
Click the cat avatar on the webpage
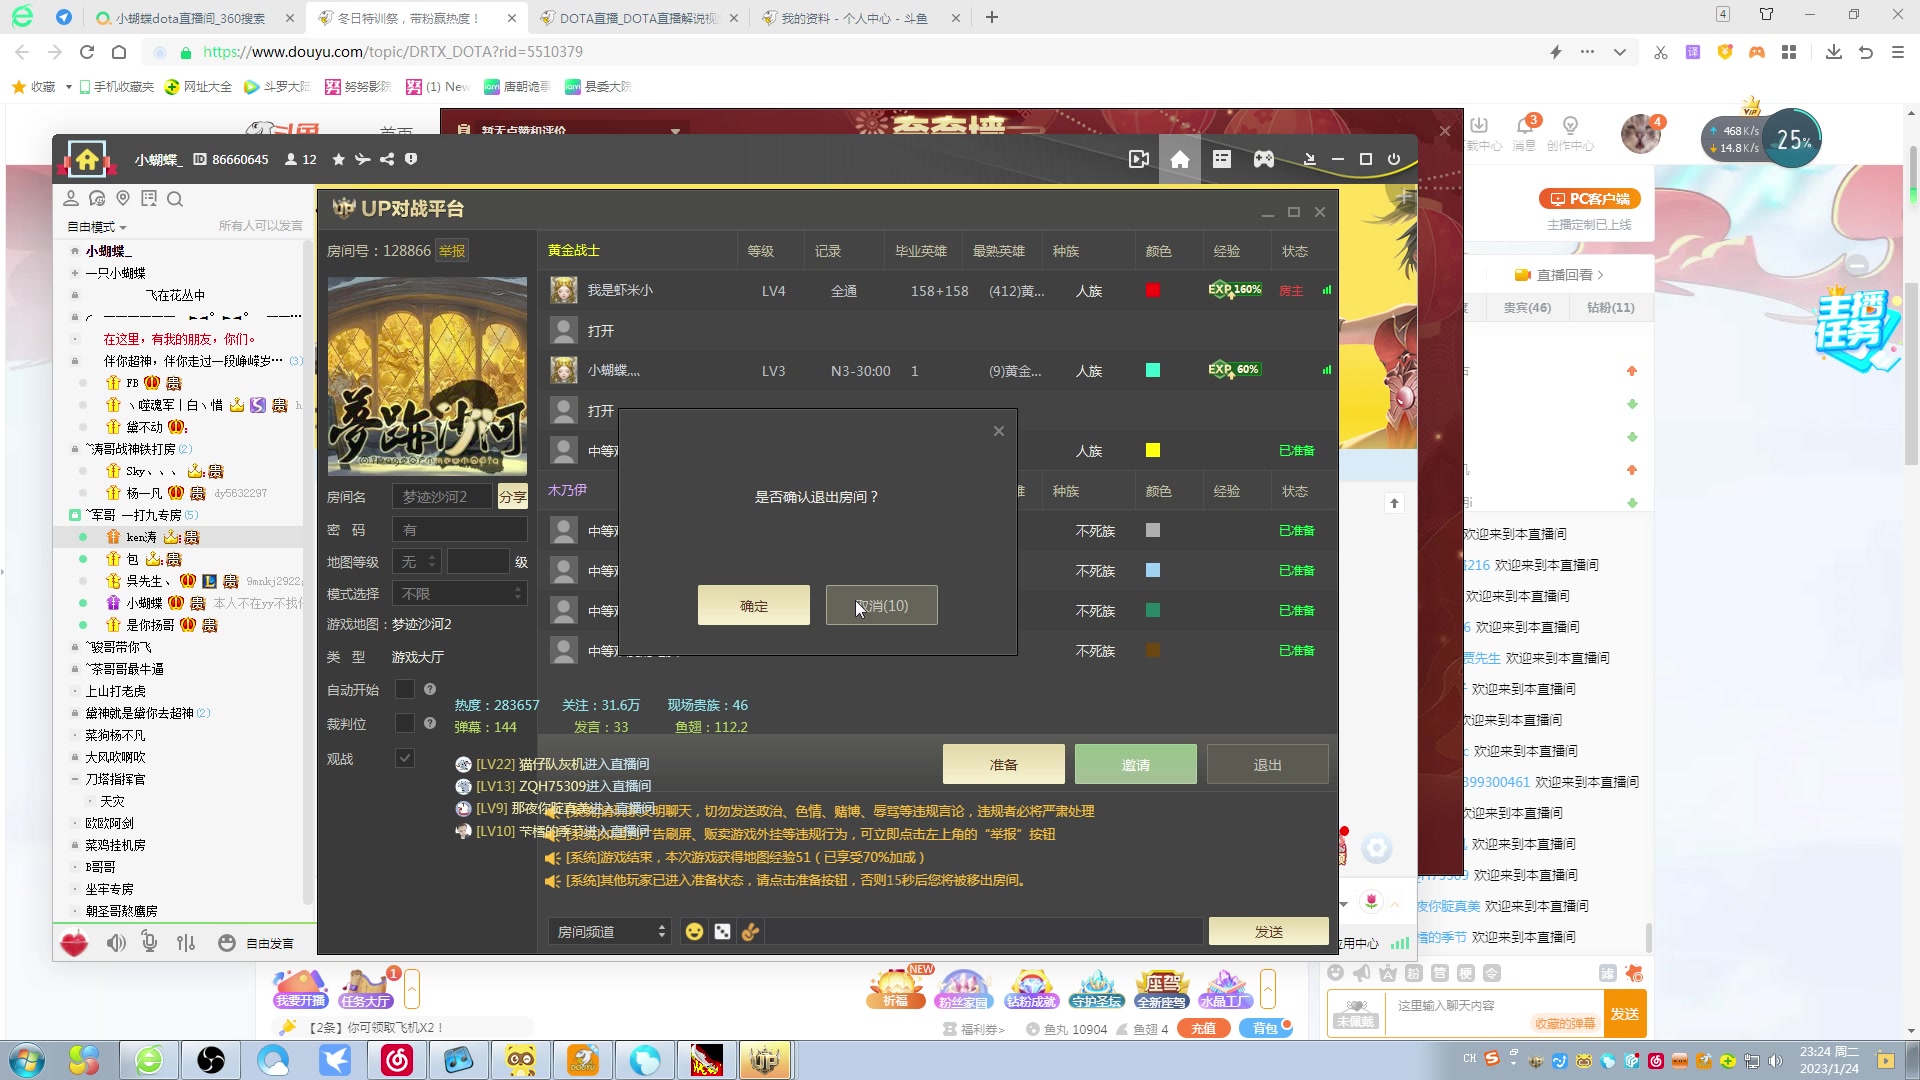[1640, 133]
